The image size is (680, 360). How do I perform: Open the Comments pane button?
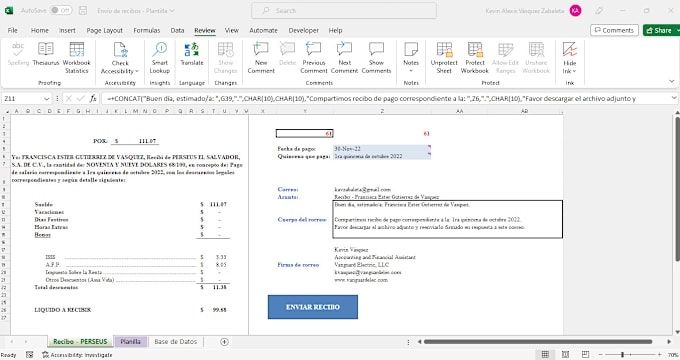pyautogui.click(x=614, y=30)
